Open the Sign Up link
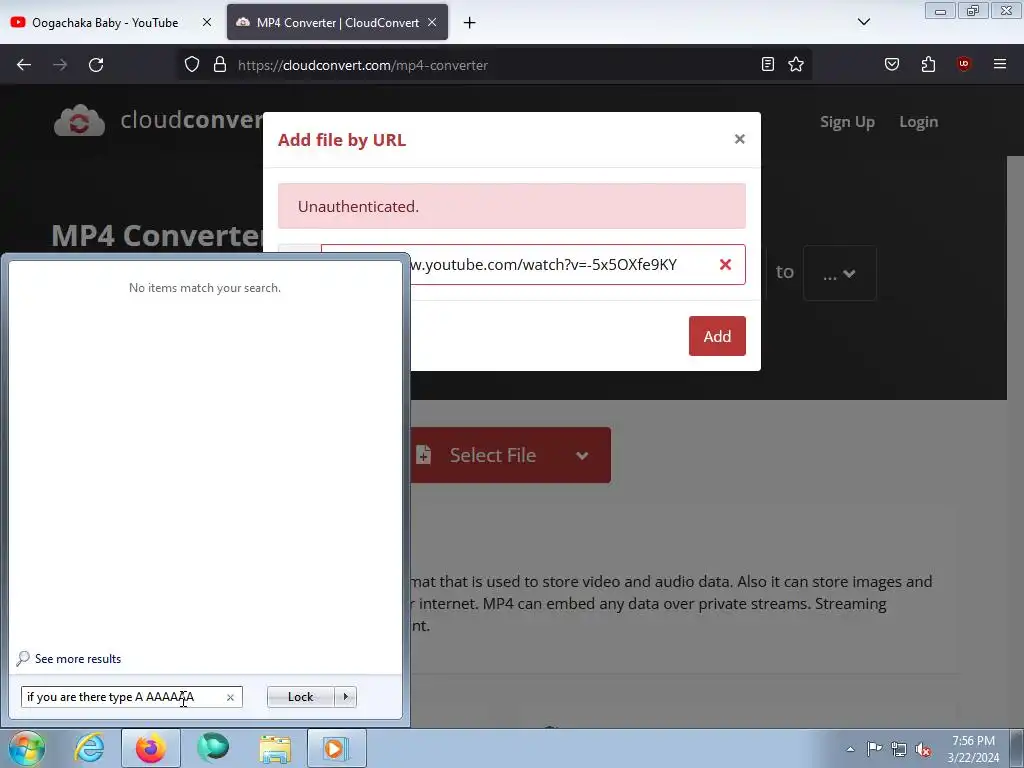The height and width of the screenshot is (768, 1024). [847, 122]
